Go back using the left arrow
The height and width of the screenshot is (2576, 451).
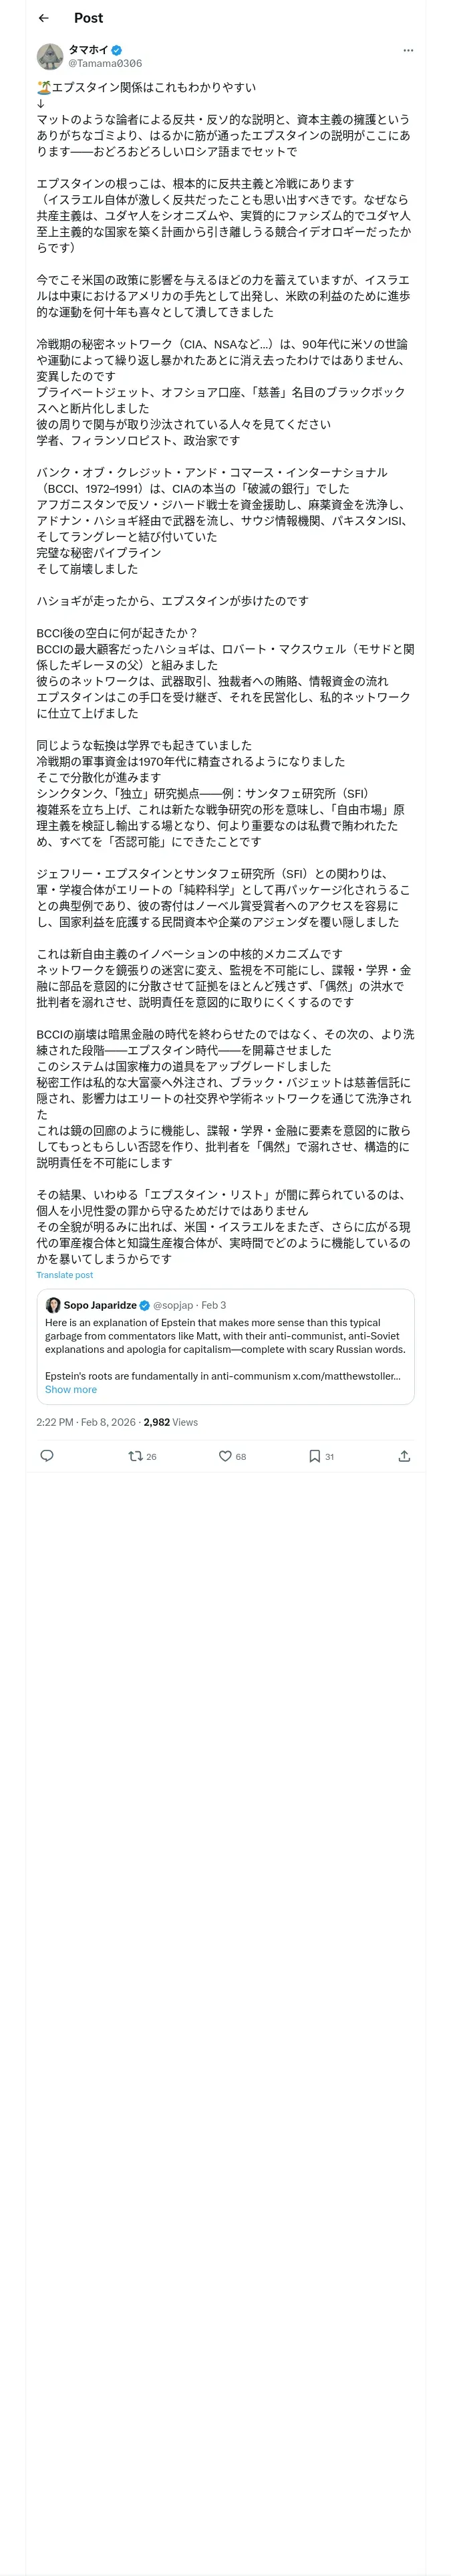[x=43, y=18]
